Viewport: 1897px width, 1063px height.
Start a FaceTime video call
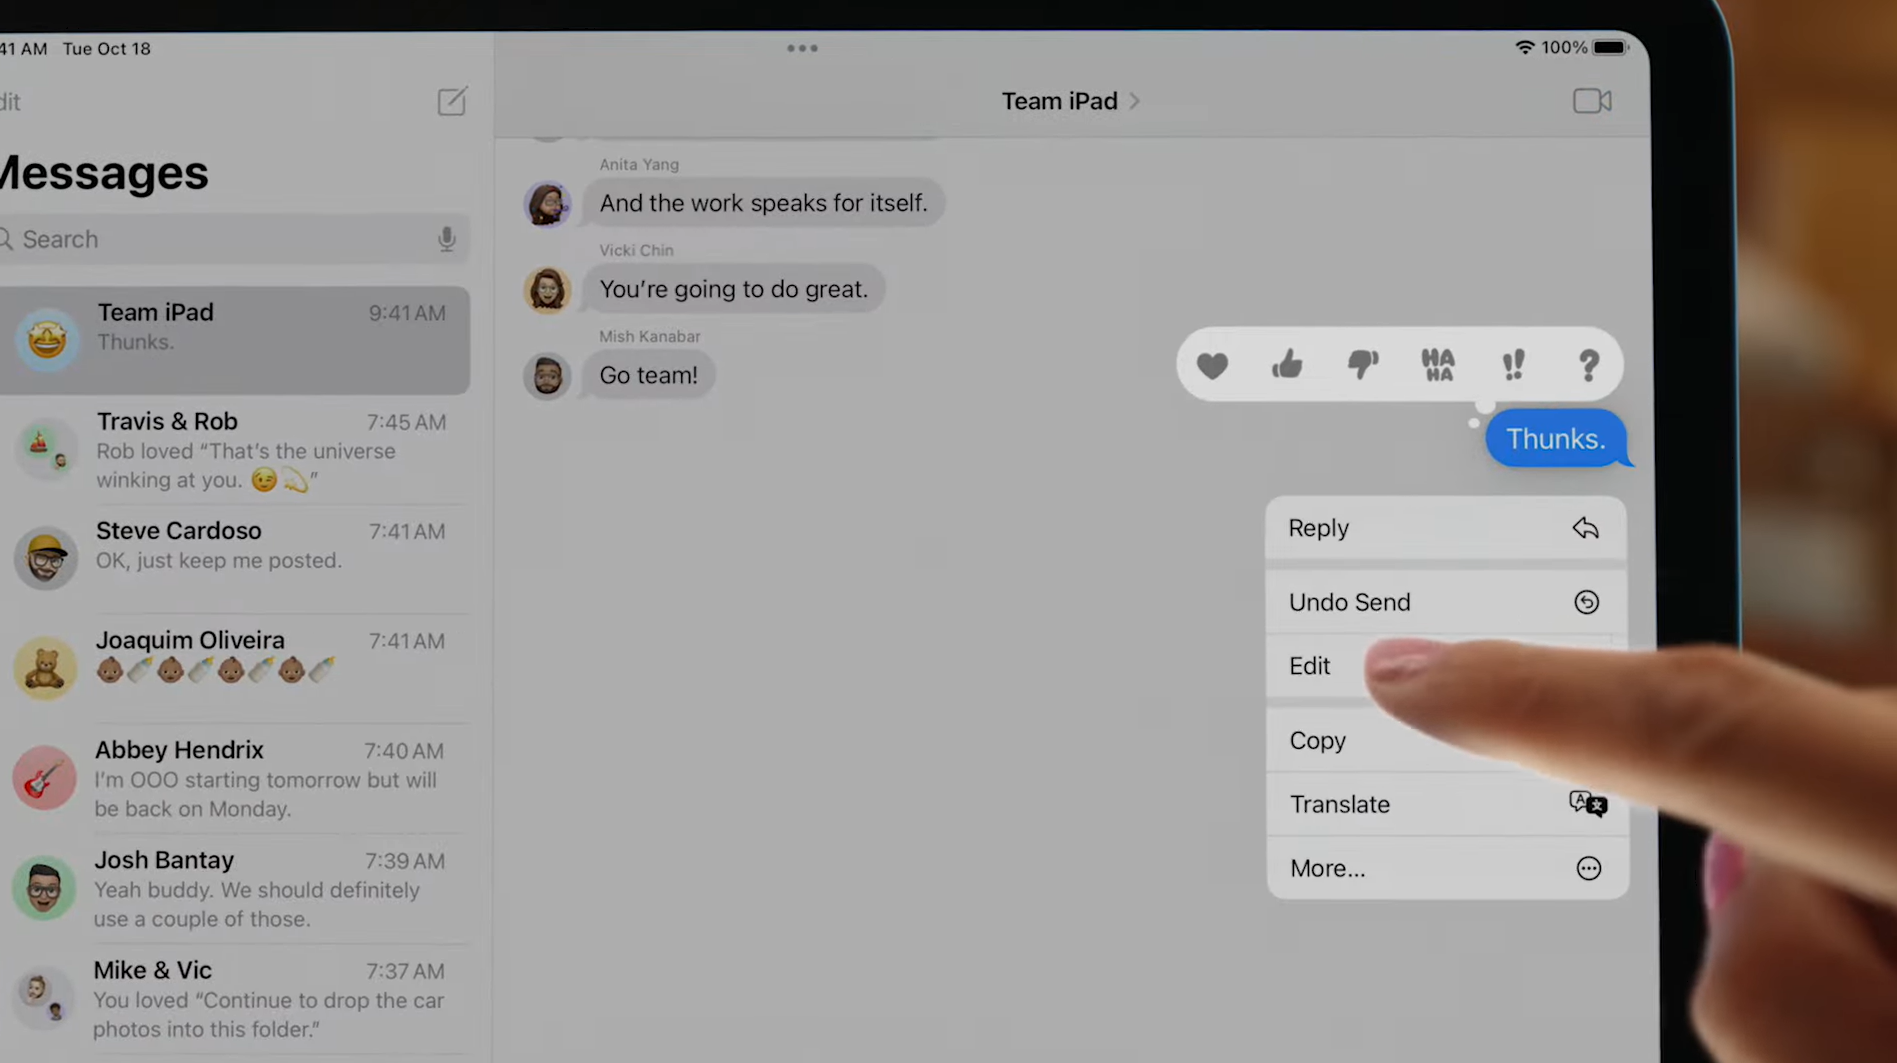[1592, 101]
